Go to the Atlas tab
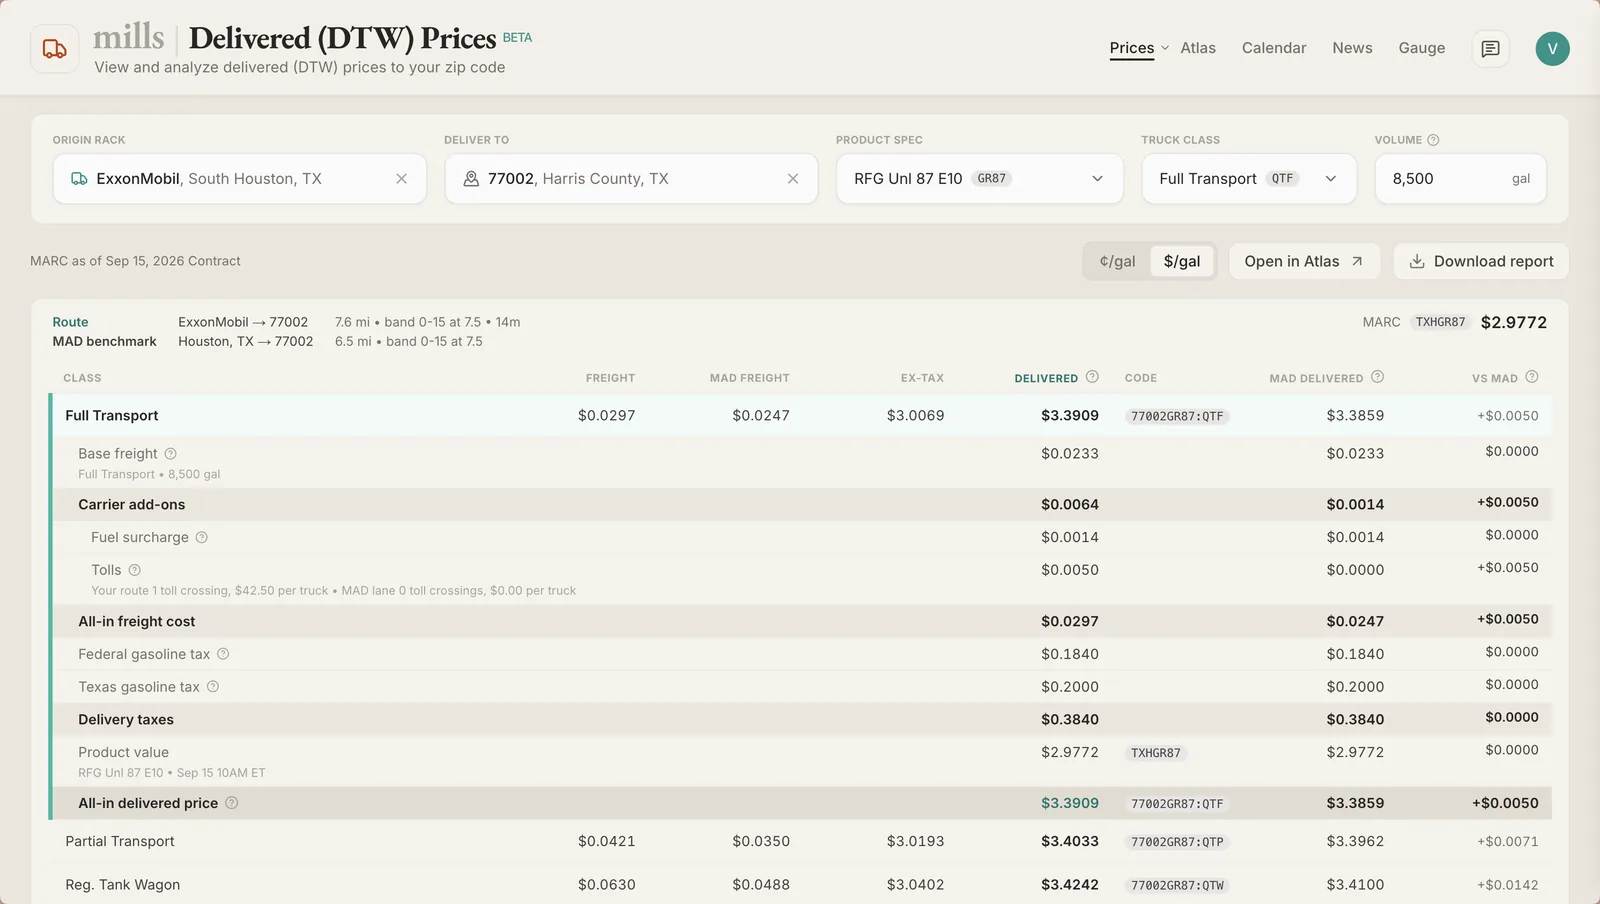 tap(1198, 48)
